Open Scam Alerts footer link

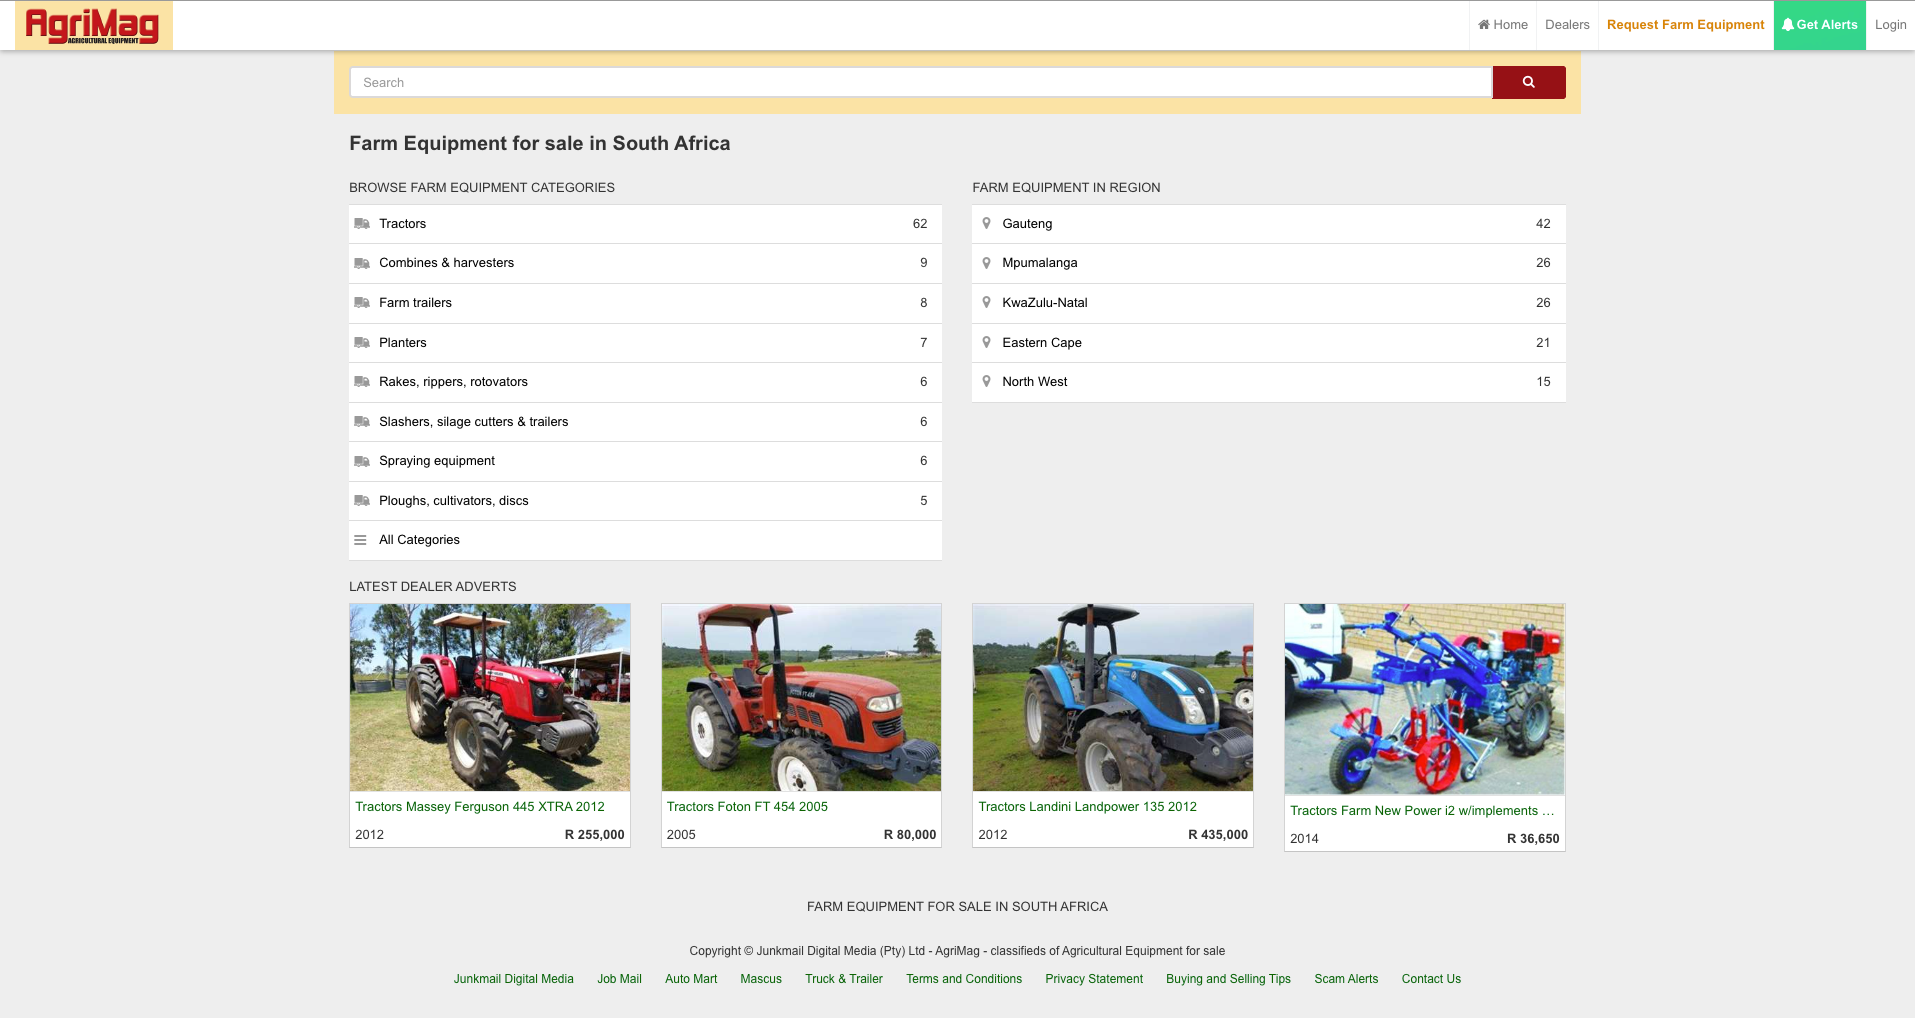pos(1346,979)
